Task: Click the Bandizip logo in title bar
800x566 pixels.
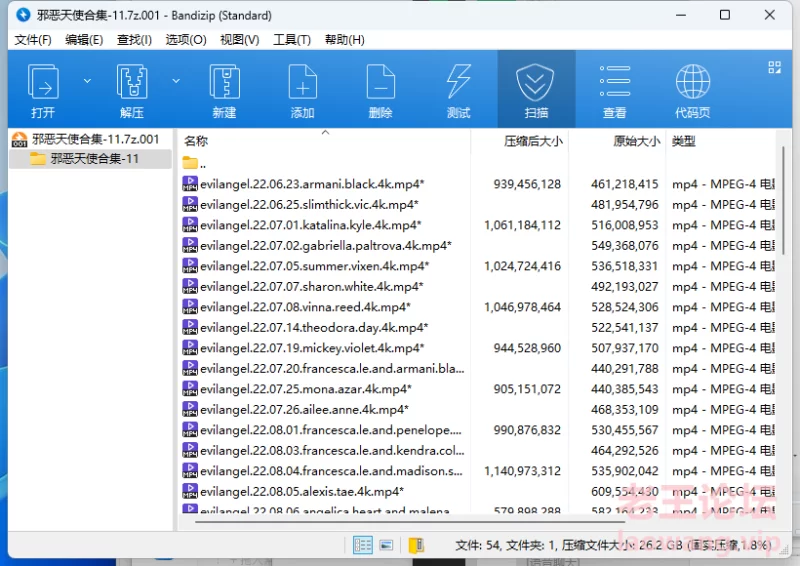Action: 23,15
